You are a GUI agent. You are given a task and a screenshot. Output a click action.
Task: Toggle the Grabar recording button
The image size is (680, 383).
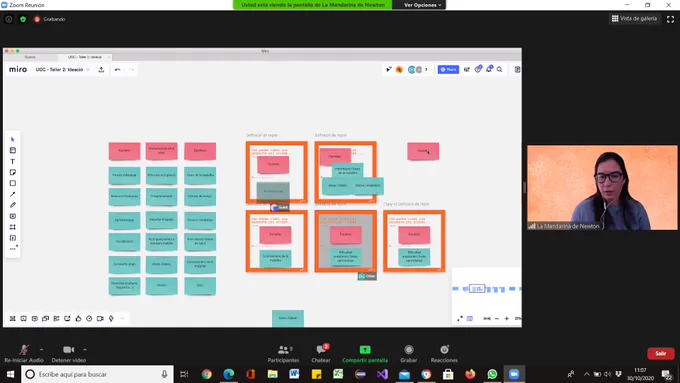(x=409, y=353)
